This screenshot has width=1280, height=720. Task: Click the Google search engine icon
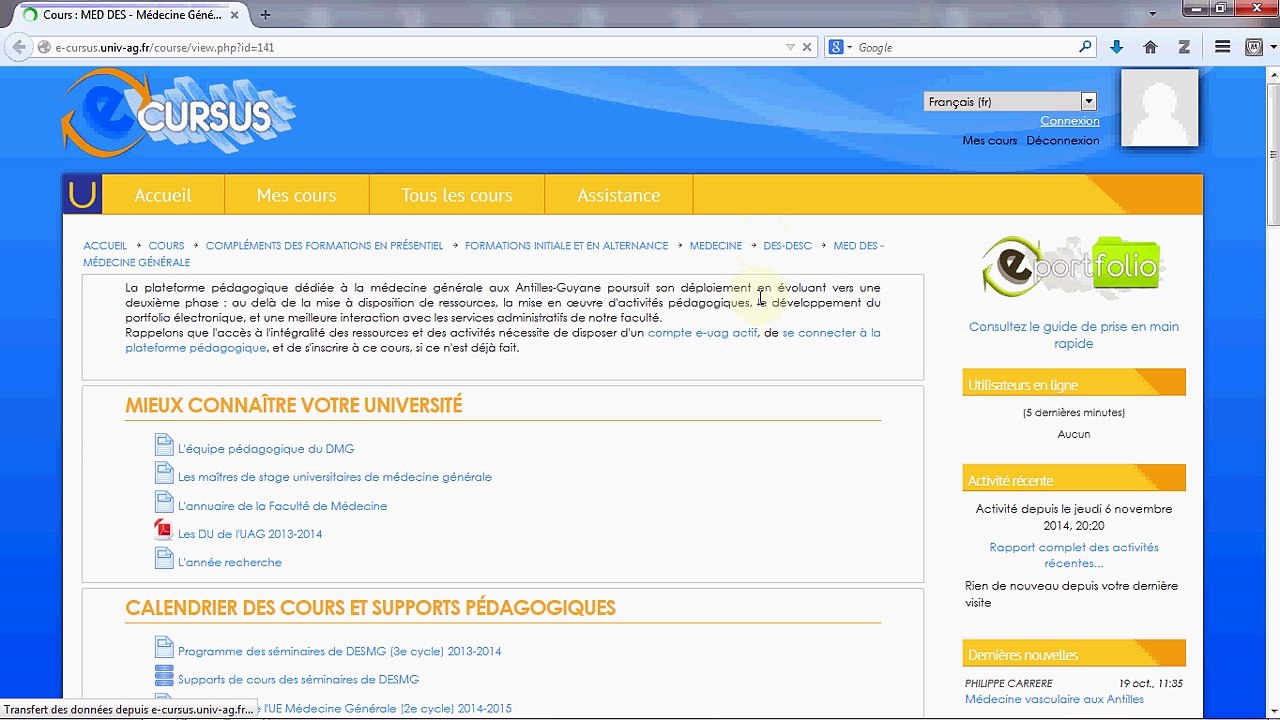point(835,47)
